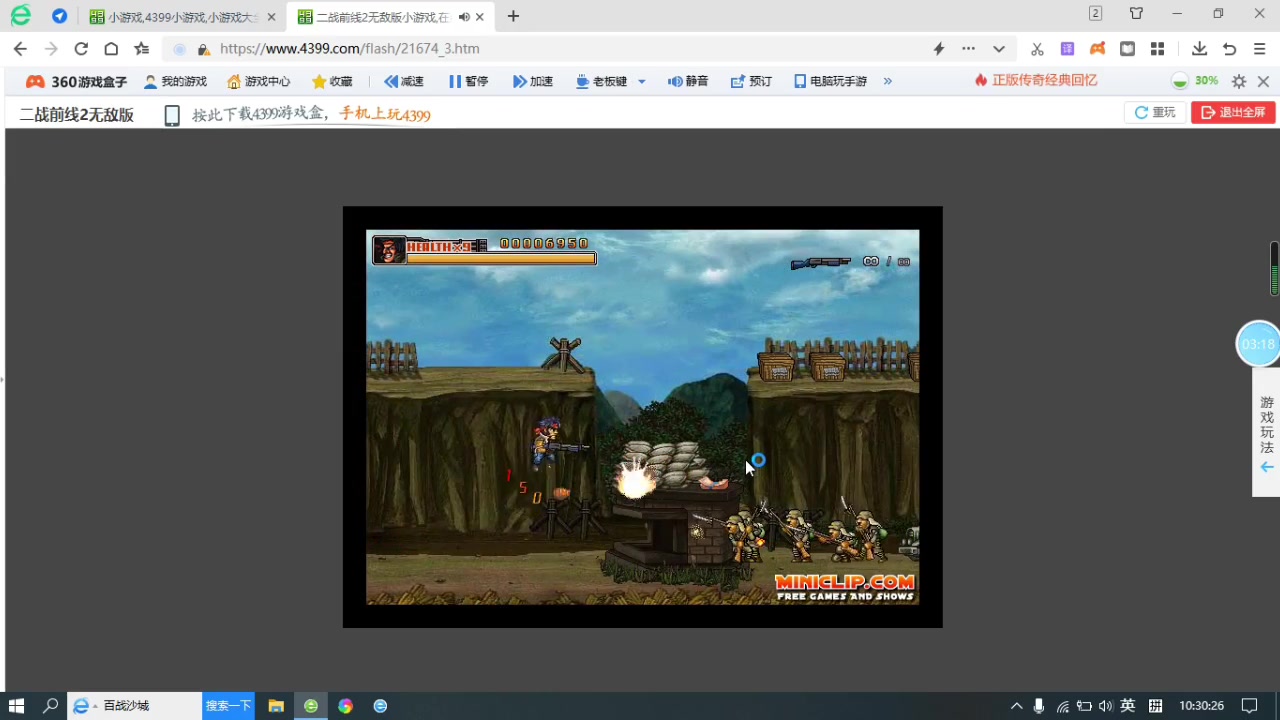Slow down the game with 减速
The width and height of the screenshot is (1280, 720).
(x=404, y=82)
